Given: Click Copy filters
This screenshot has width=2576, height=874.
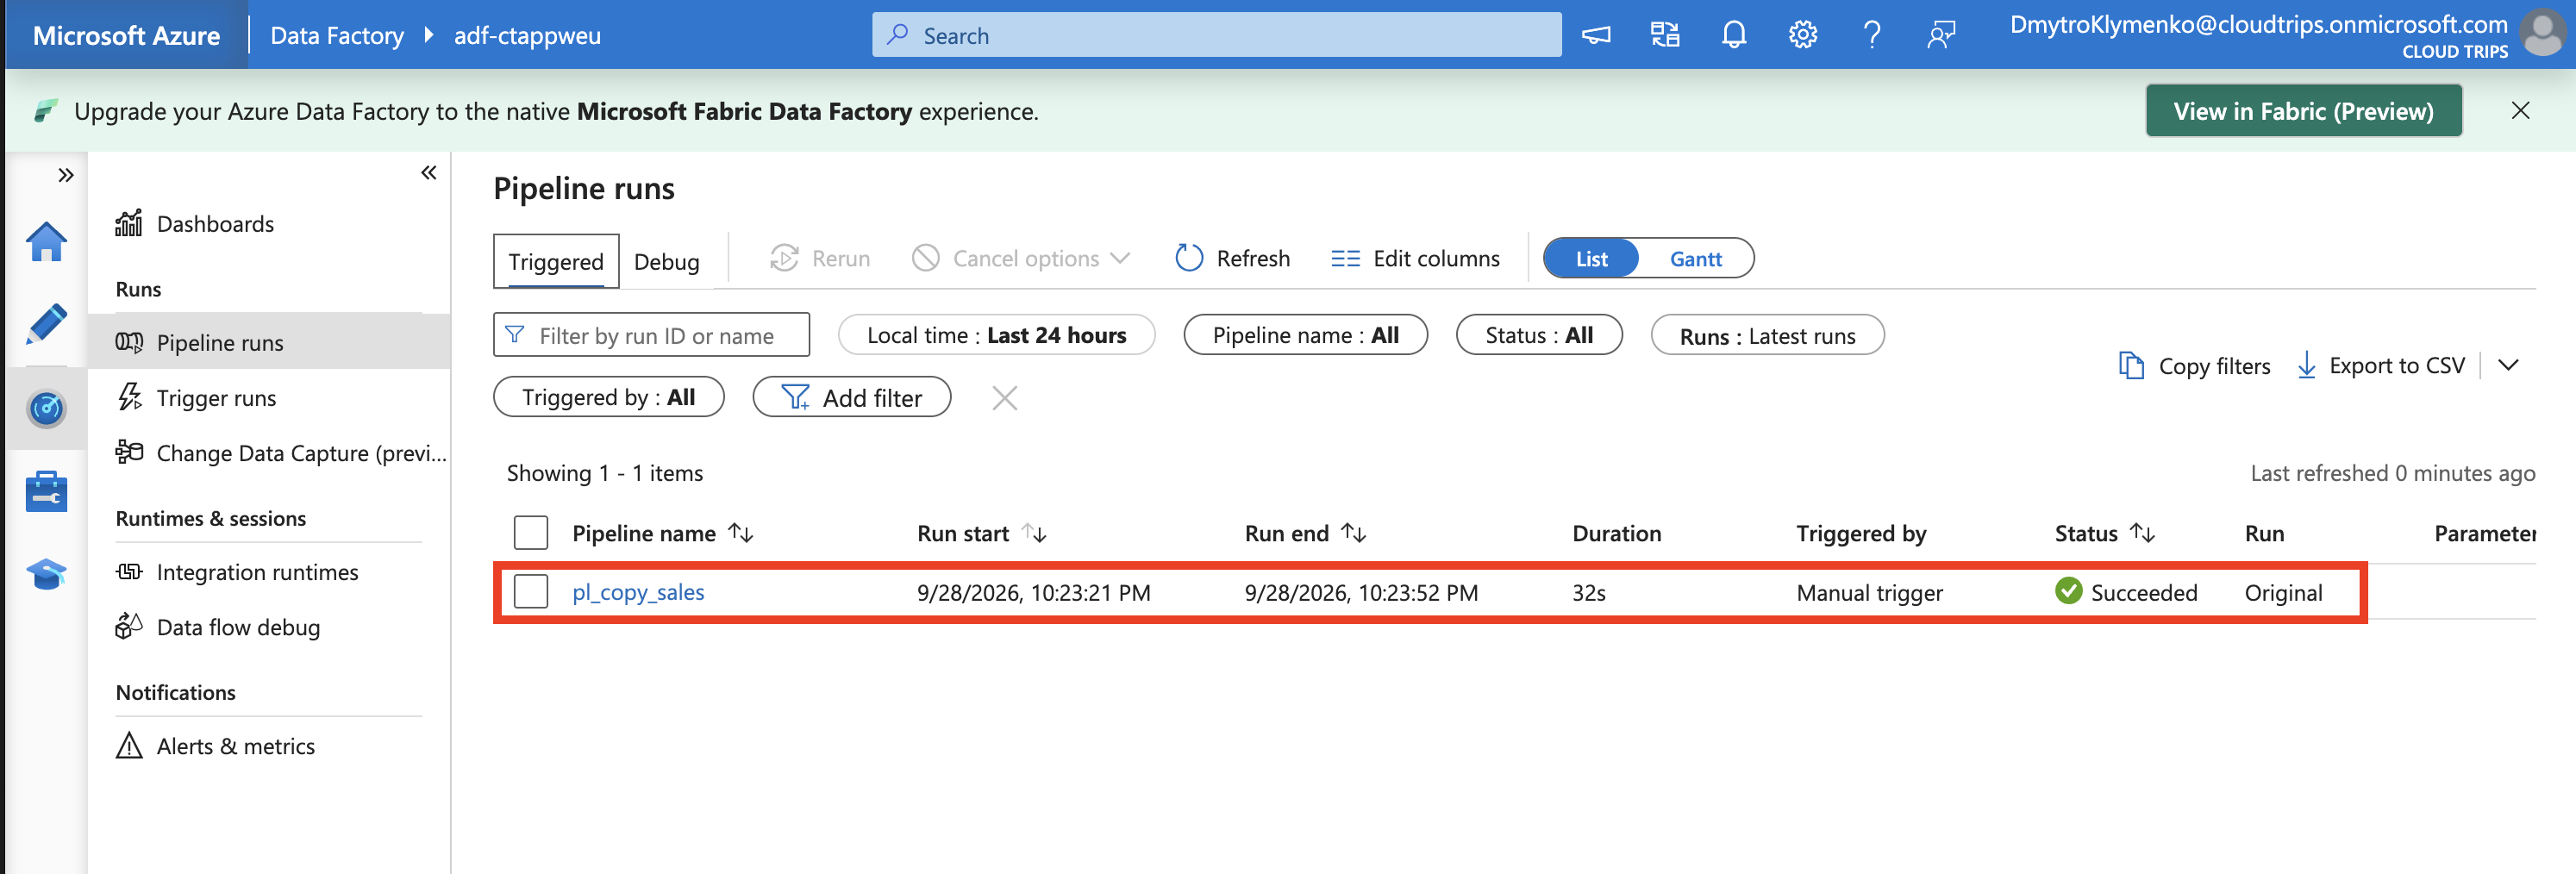Looking at the screenshot, I should point(2194,365).
